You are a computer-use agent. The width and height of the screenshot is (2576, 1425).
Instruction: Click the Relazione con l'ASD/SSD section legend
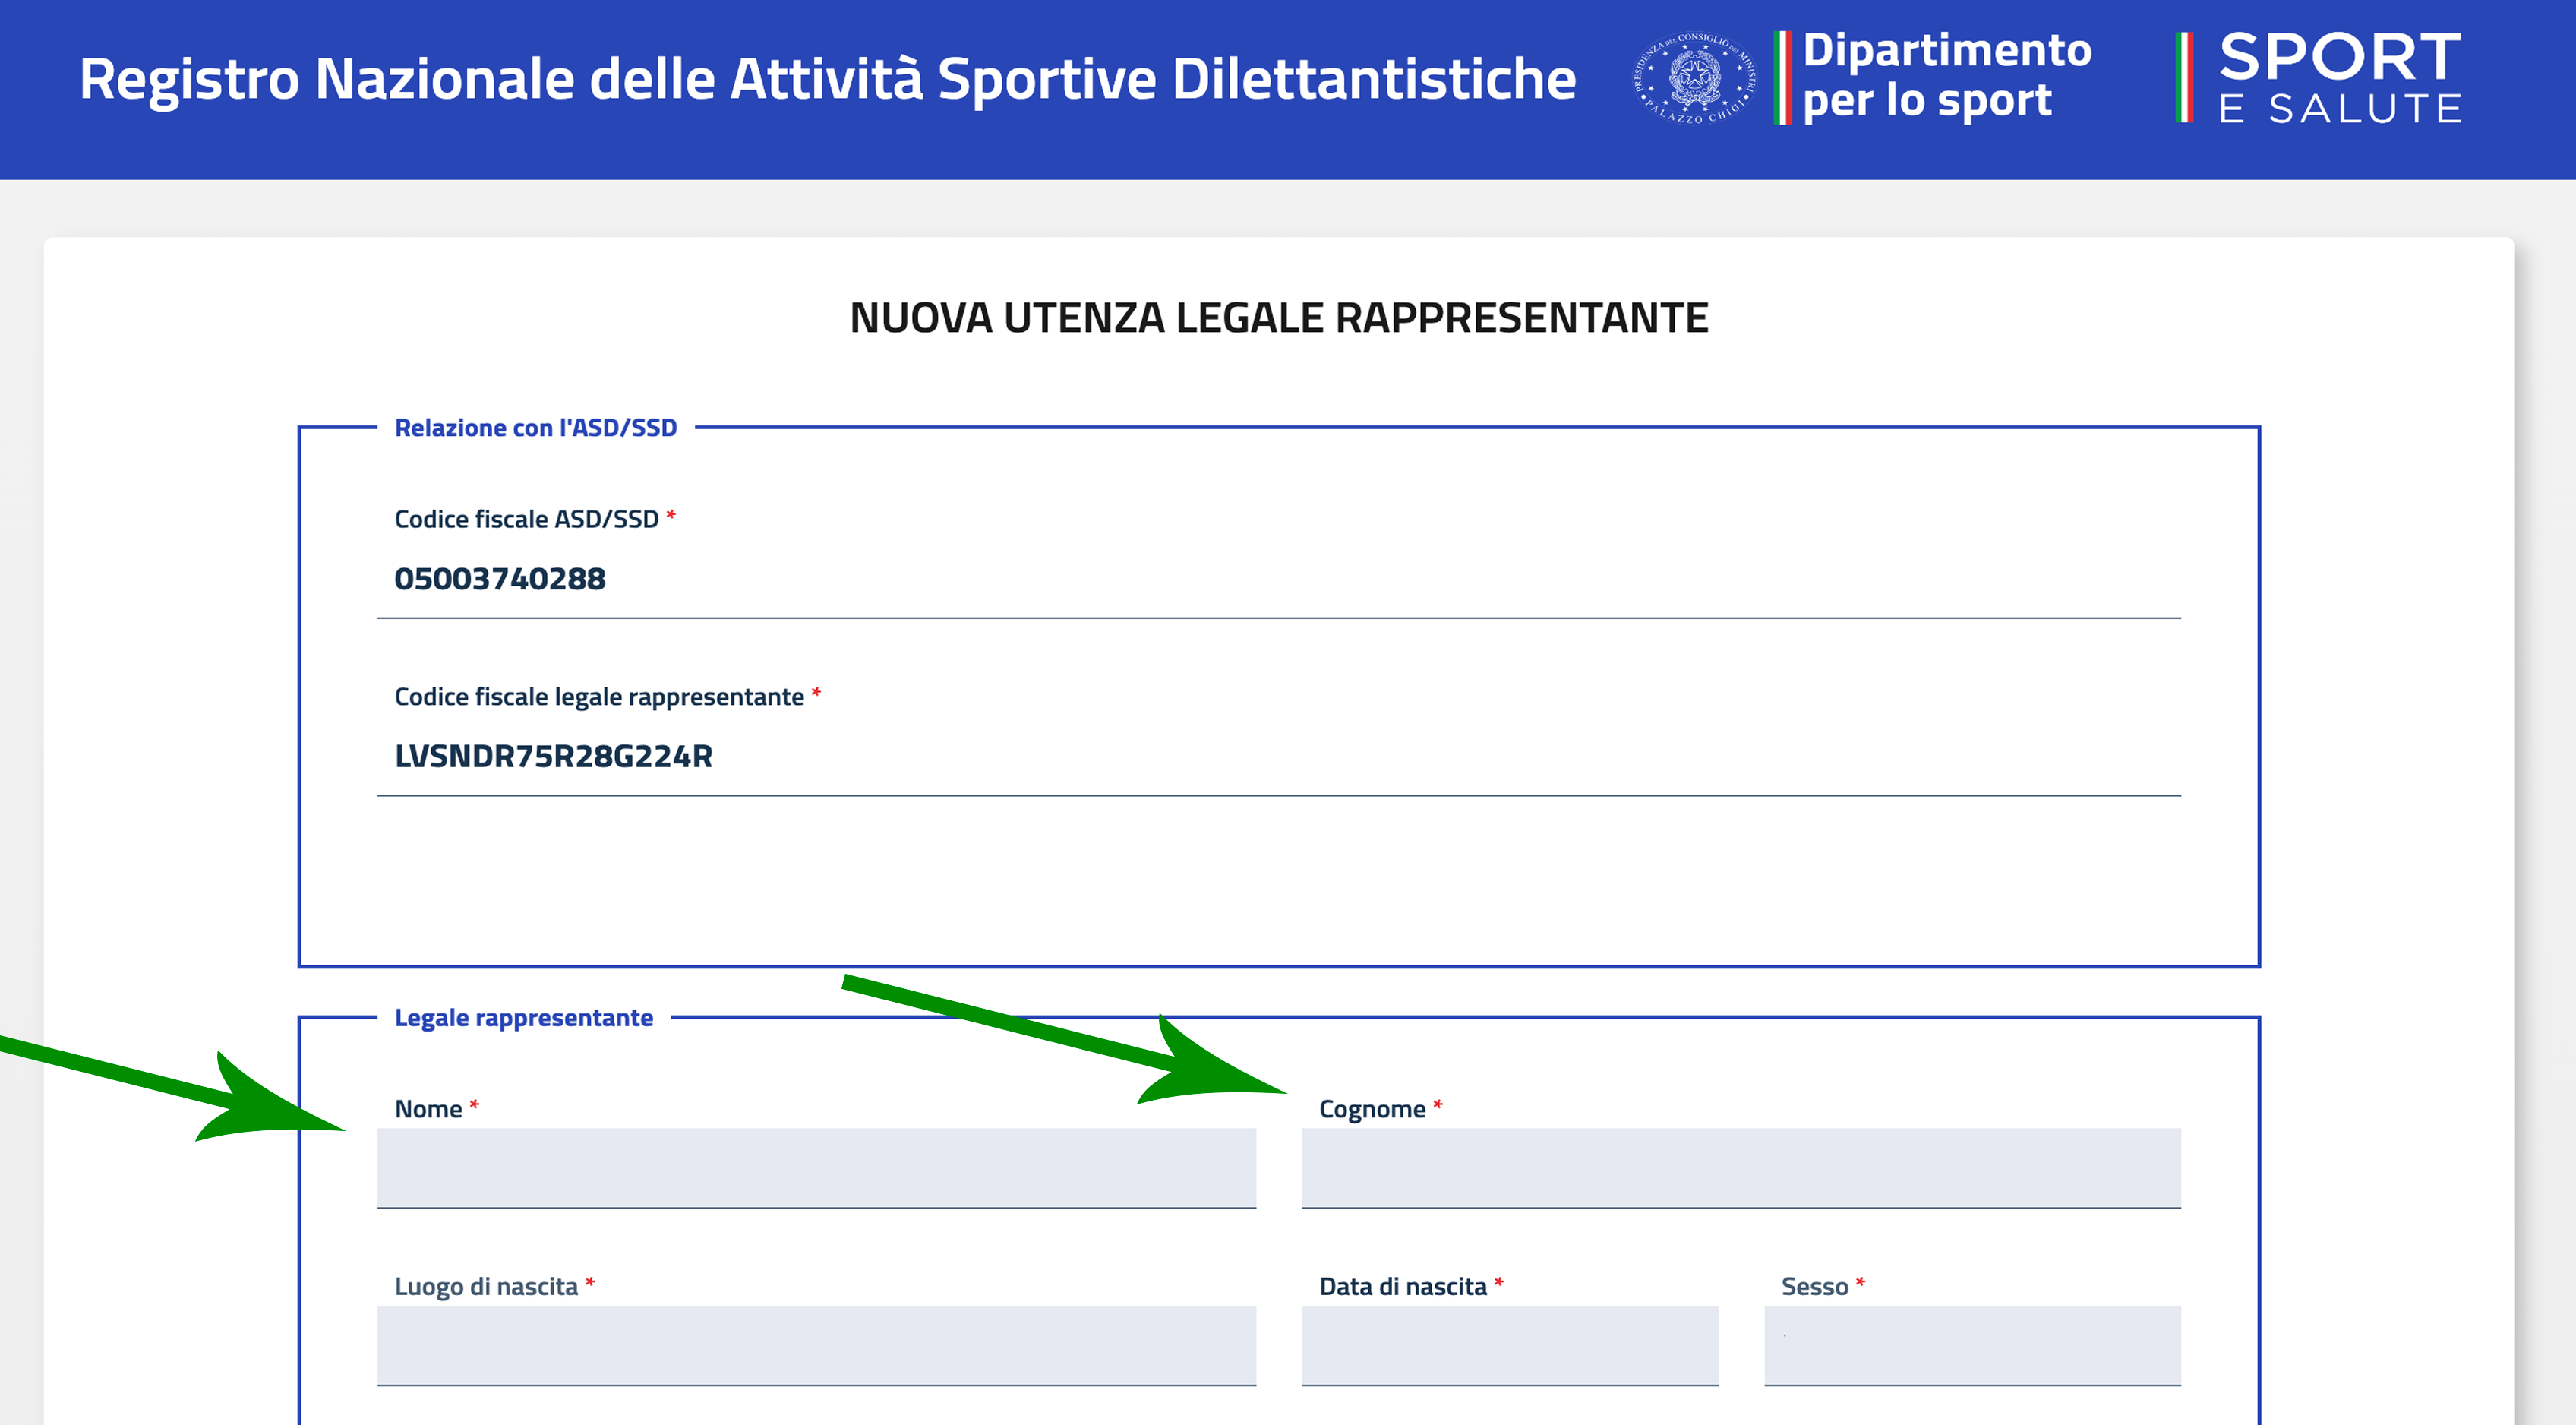535,428
